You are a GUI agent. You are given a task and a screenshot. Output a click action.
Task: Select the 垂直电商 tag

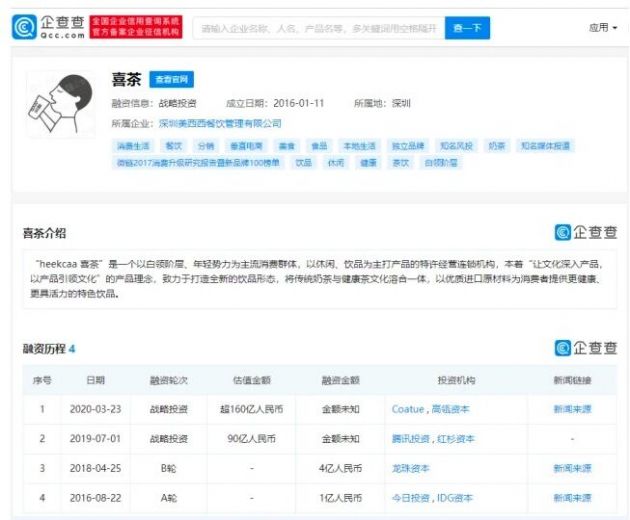tap(246, 146)
